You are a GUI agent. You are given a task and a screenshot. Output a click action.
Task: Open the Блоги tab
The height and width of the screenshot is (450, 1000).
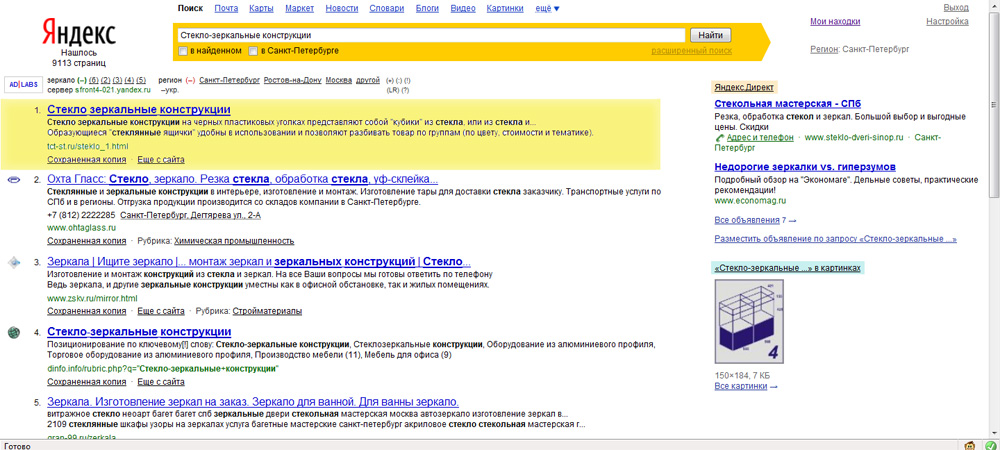click(x=427, y=9)
